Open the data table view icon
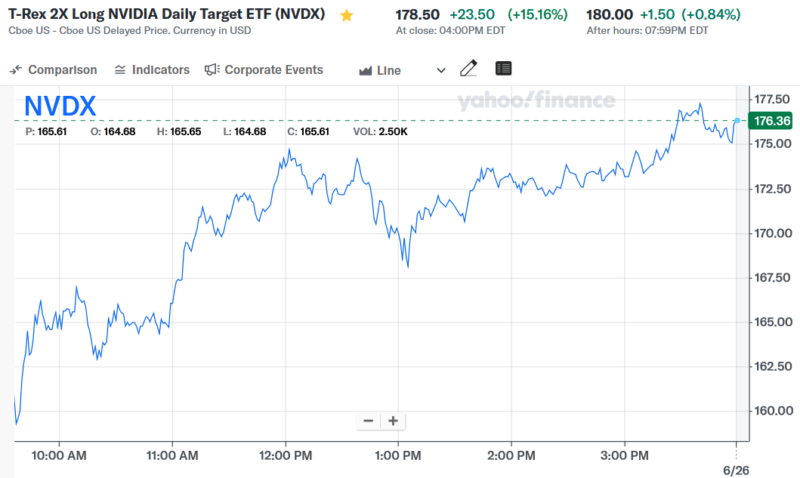 coord(503,69)
